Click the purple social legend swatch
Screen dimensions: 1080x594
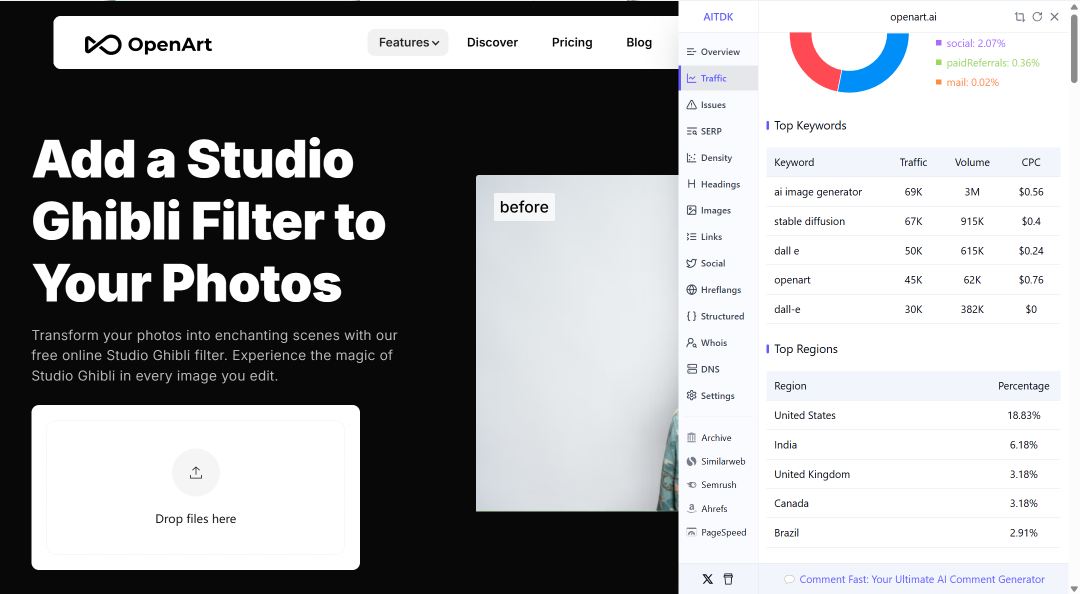(x=939, y=43)
